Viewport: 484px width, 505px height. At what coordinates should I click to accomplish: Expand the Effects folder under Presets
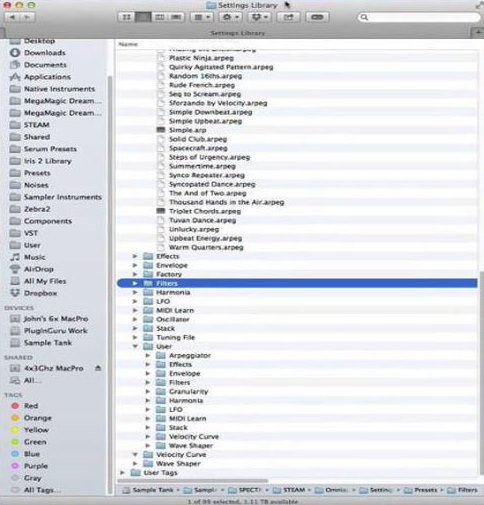pos(135,256)
